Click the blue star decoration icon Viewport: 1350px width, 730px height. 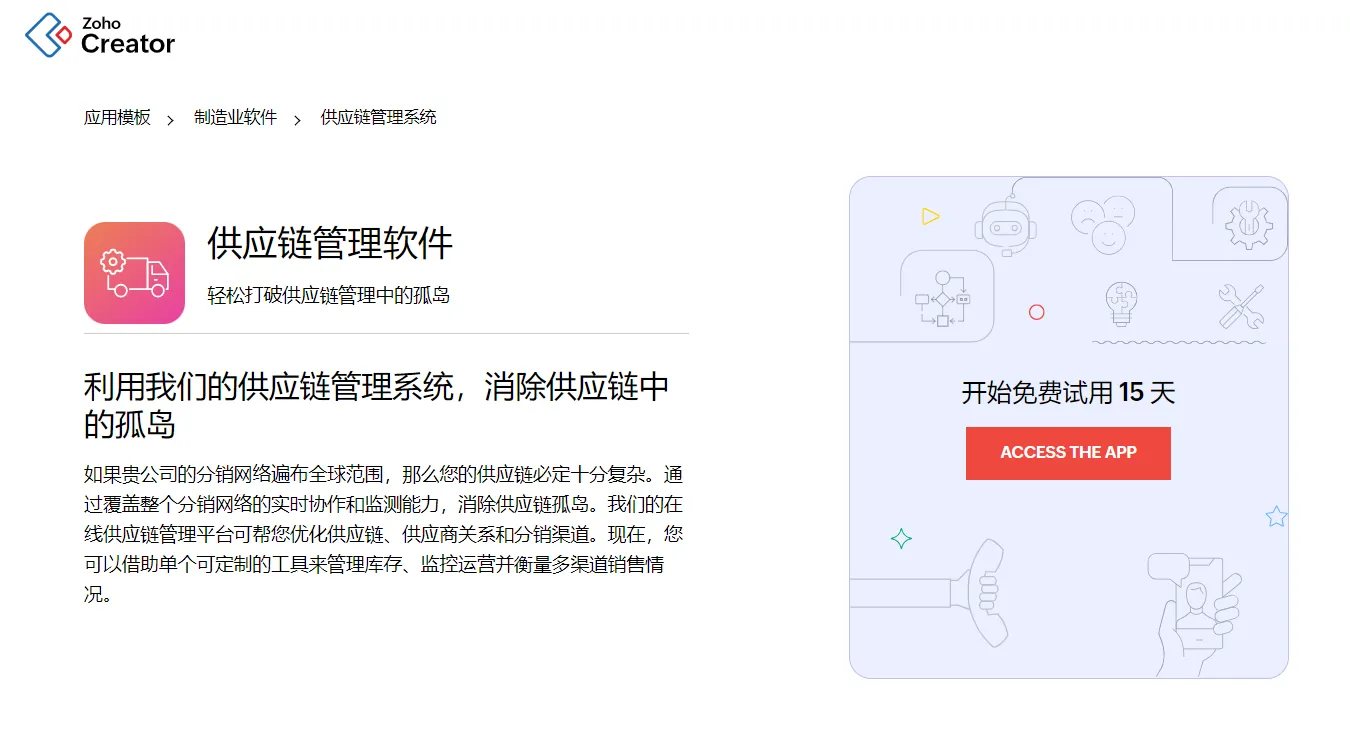pos(1276,517)
